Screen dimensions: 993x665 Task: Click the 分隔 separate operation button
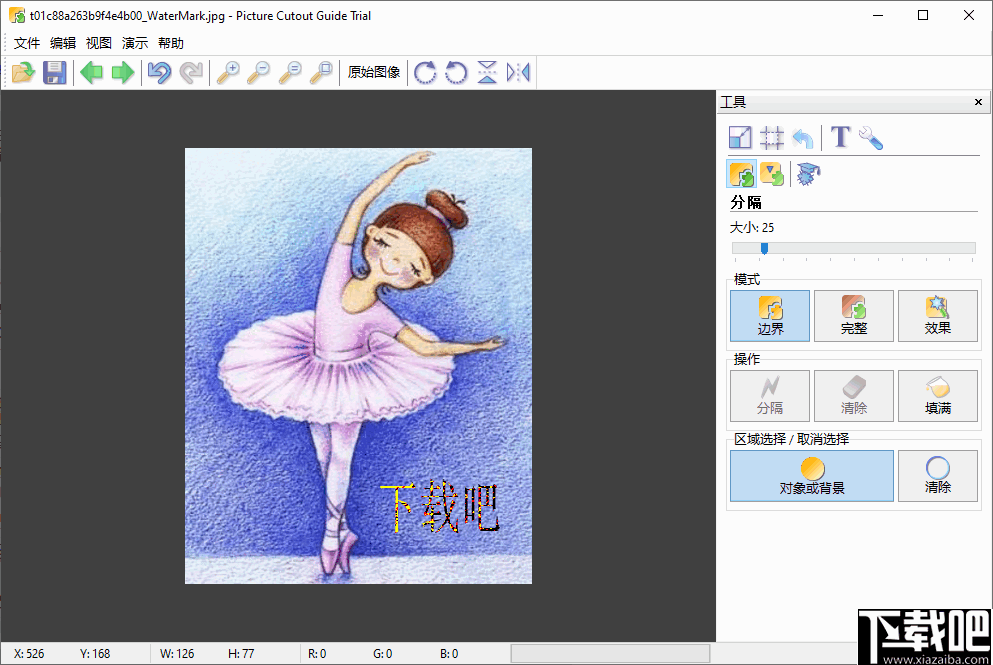[x=770, y=396]
